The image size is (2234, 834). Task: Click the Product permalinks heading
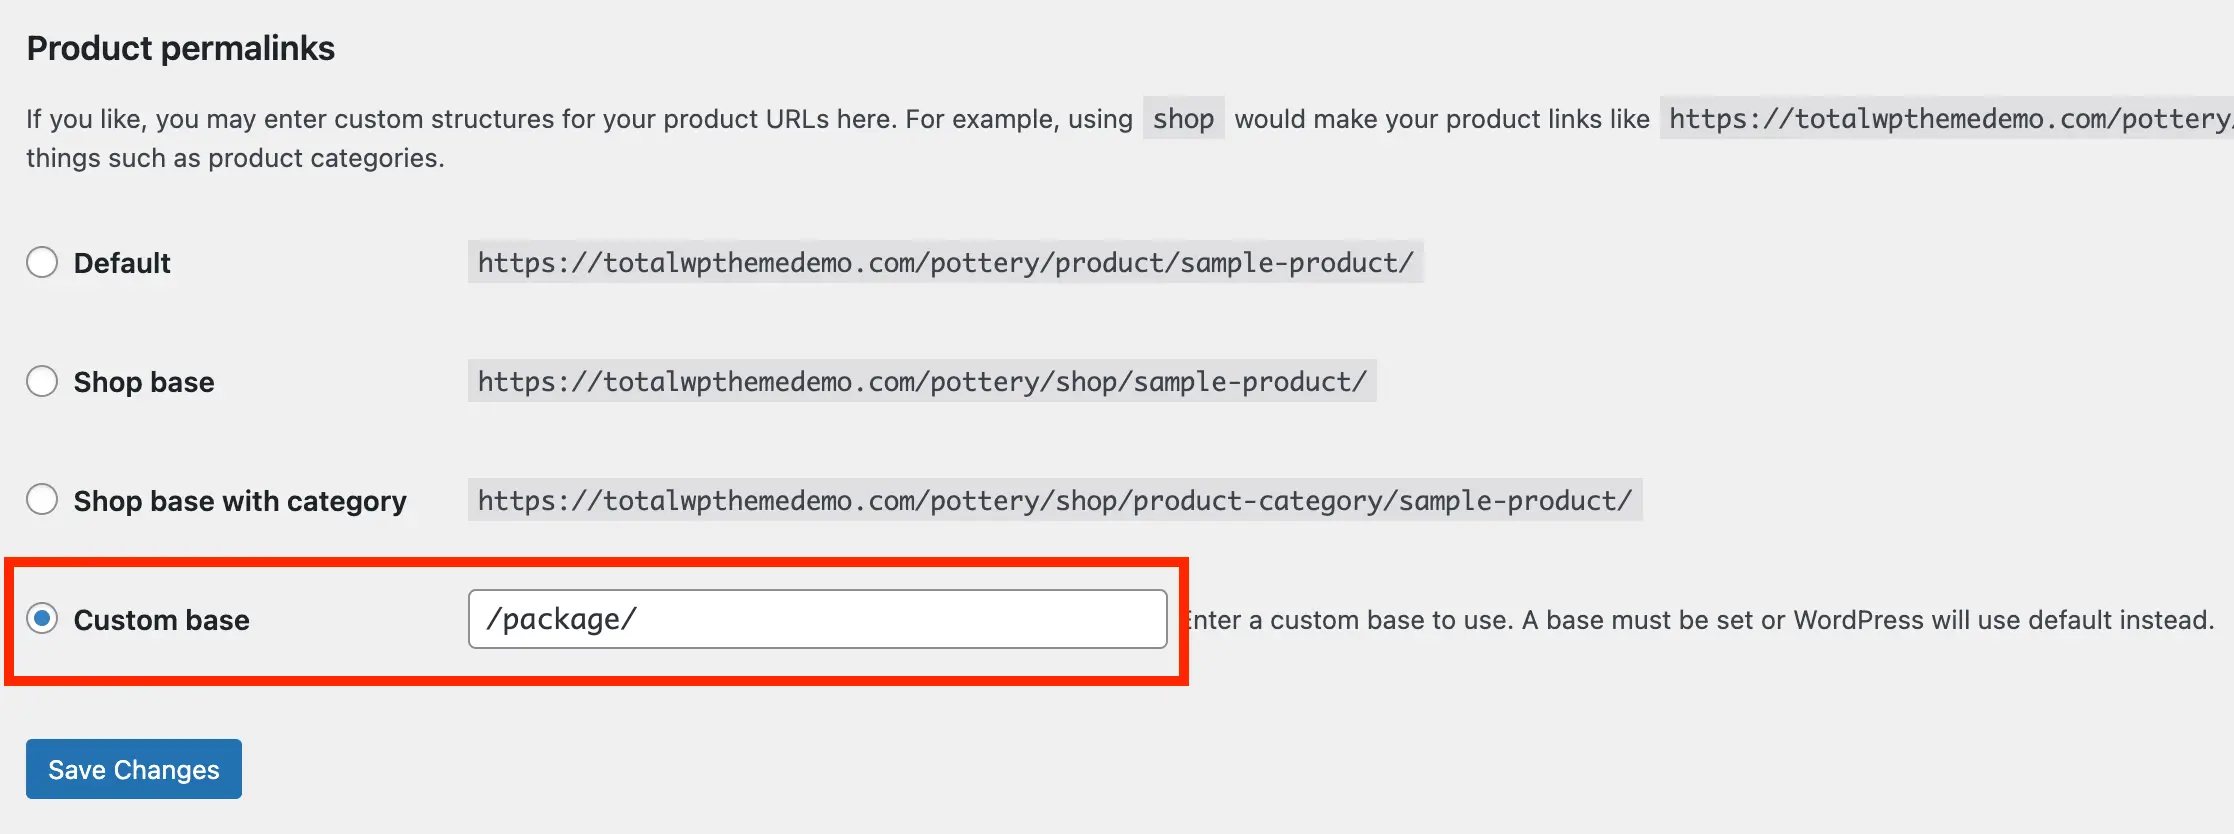point(181,47)
